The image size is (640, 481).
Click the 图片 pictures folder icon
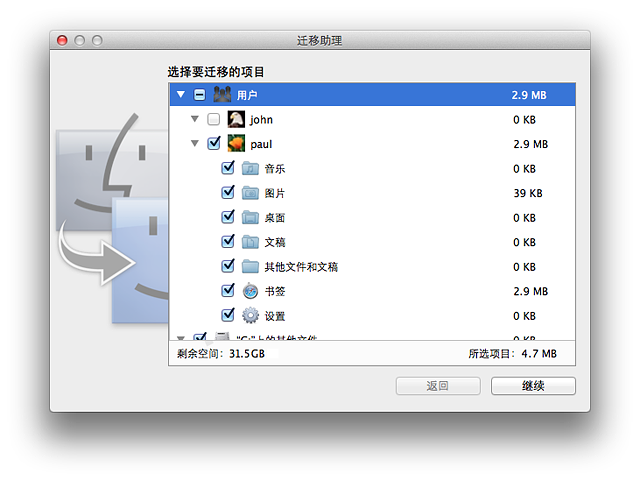[x=250, y=193]
